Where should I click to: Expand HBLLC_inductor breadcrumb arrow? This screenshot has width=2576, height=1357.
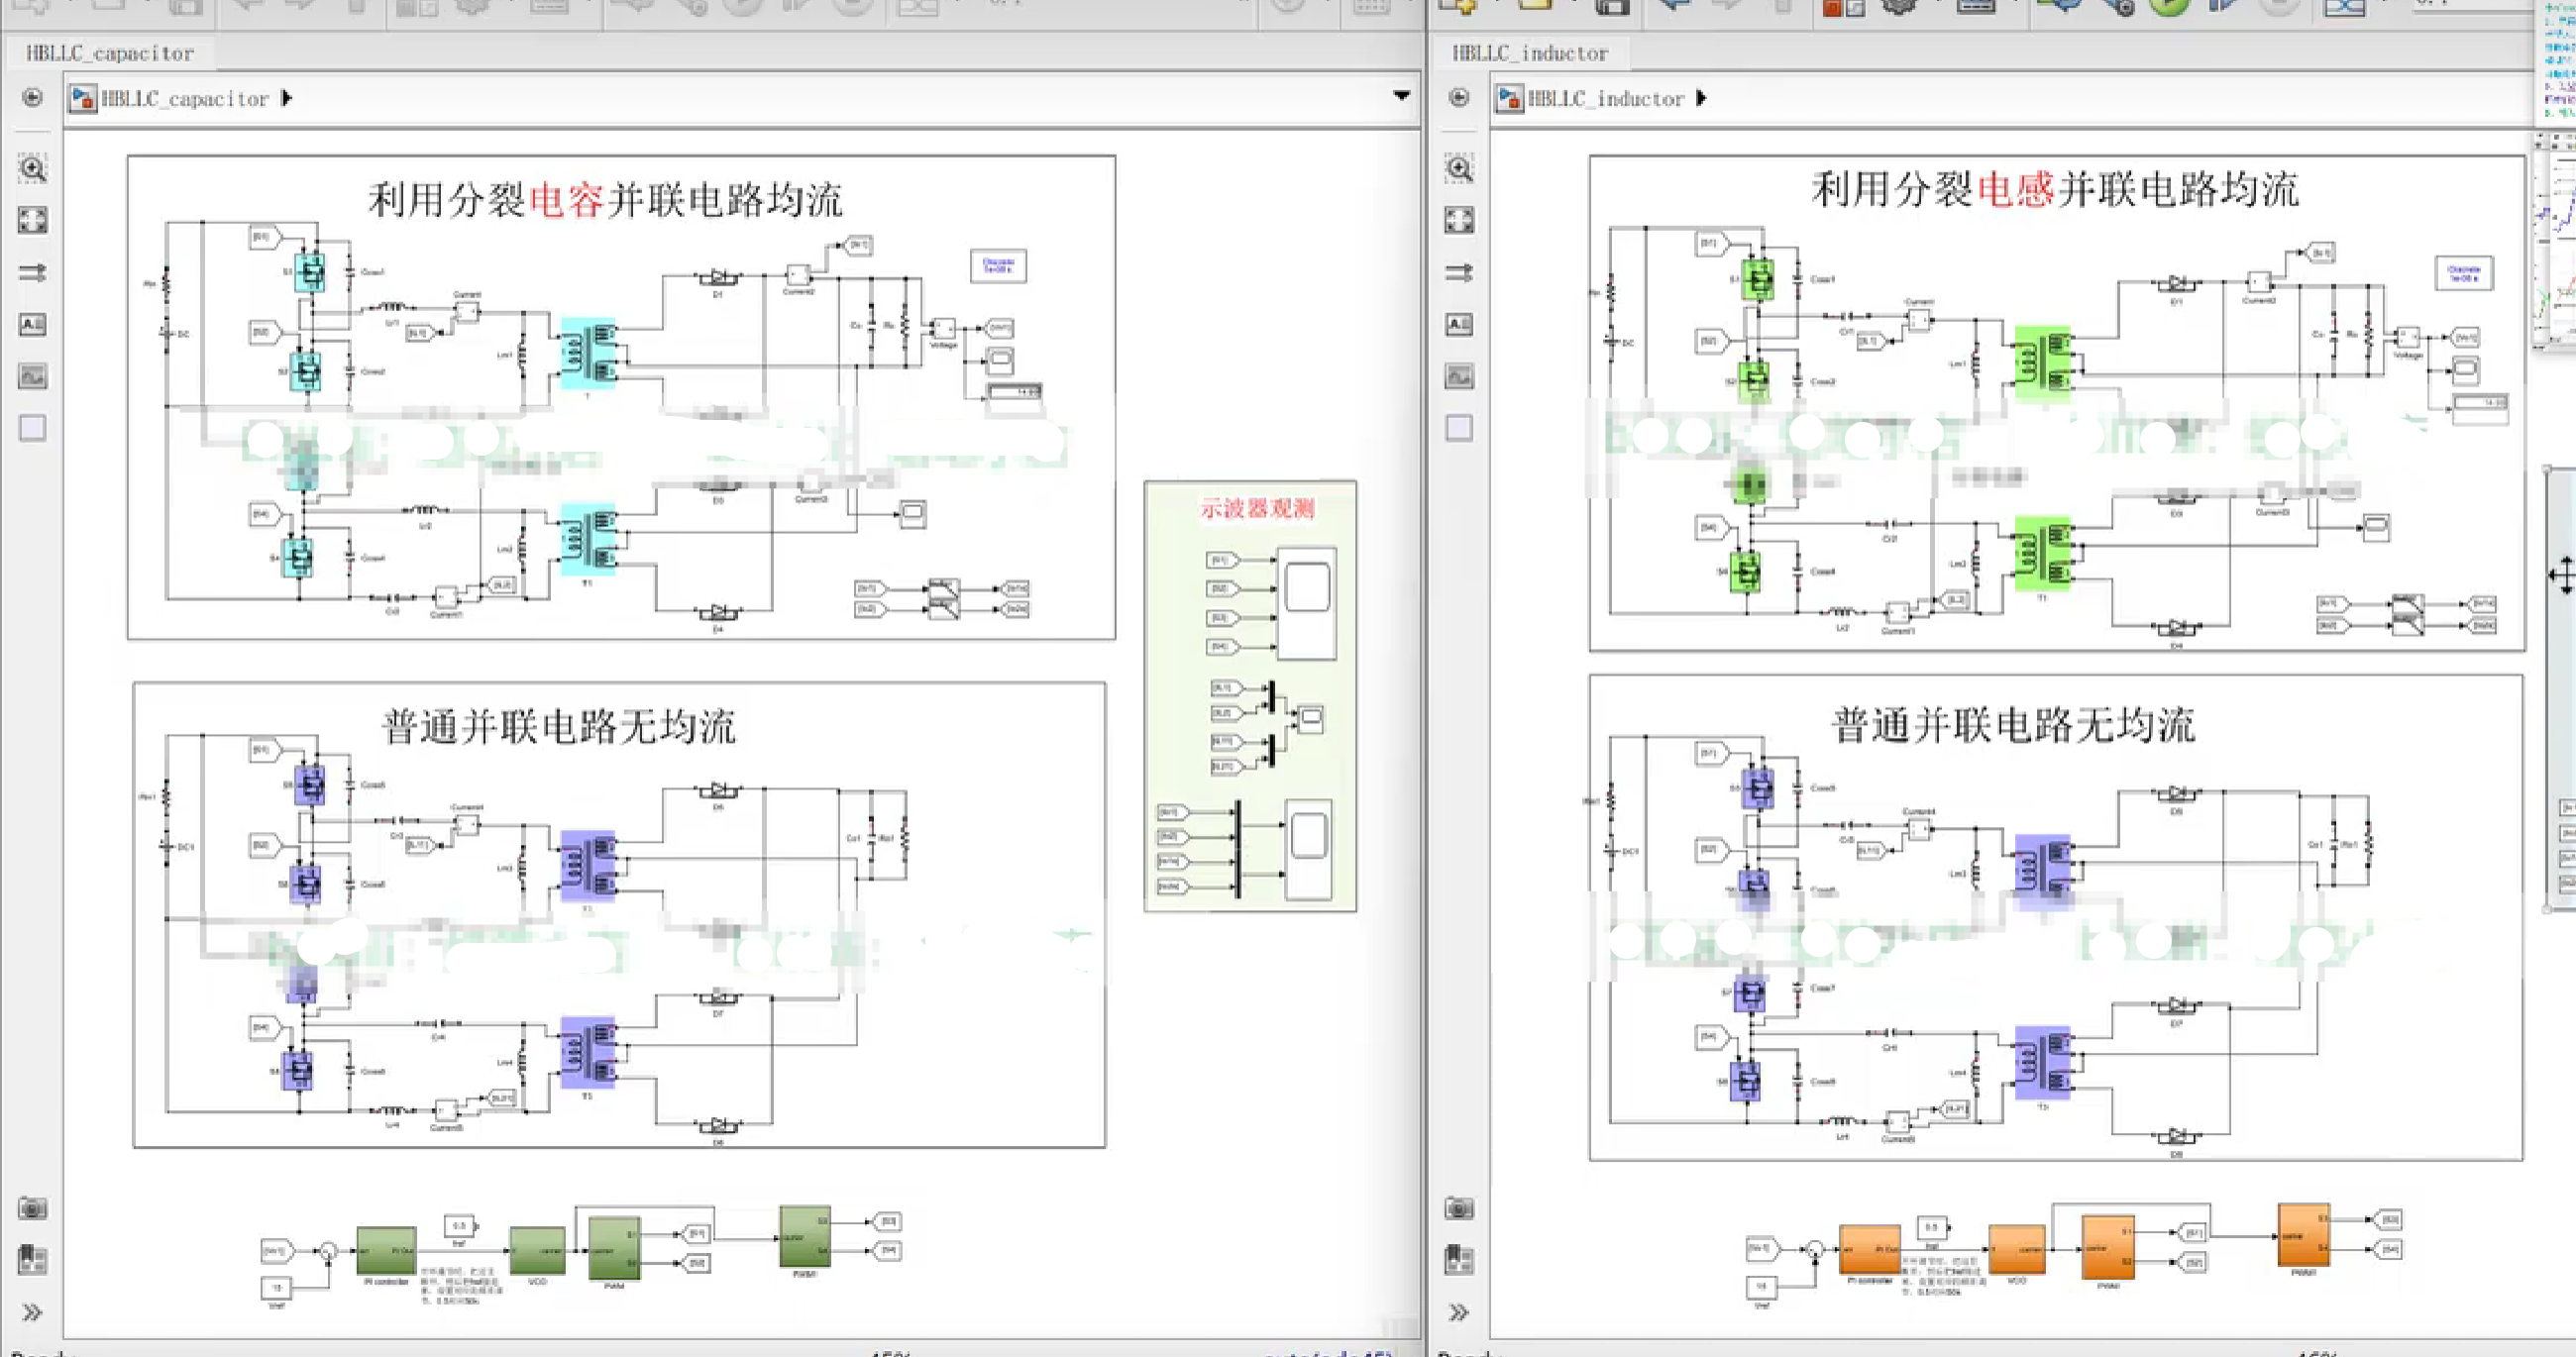[x=1701, y=98]
